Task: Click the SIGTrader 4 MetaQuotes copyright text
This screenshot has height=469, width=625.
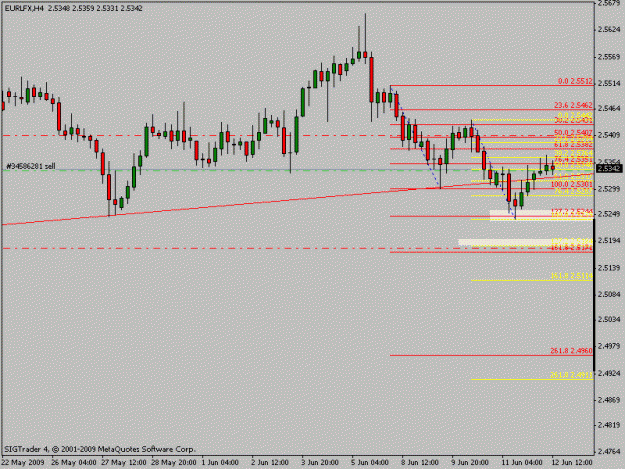Action: coord(99,449)
